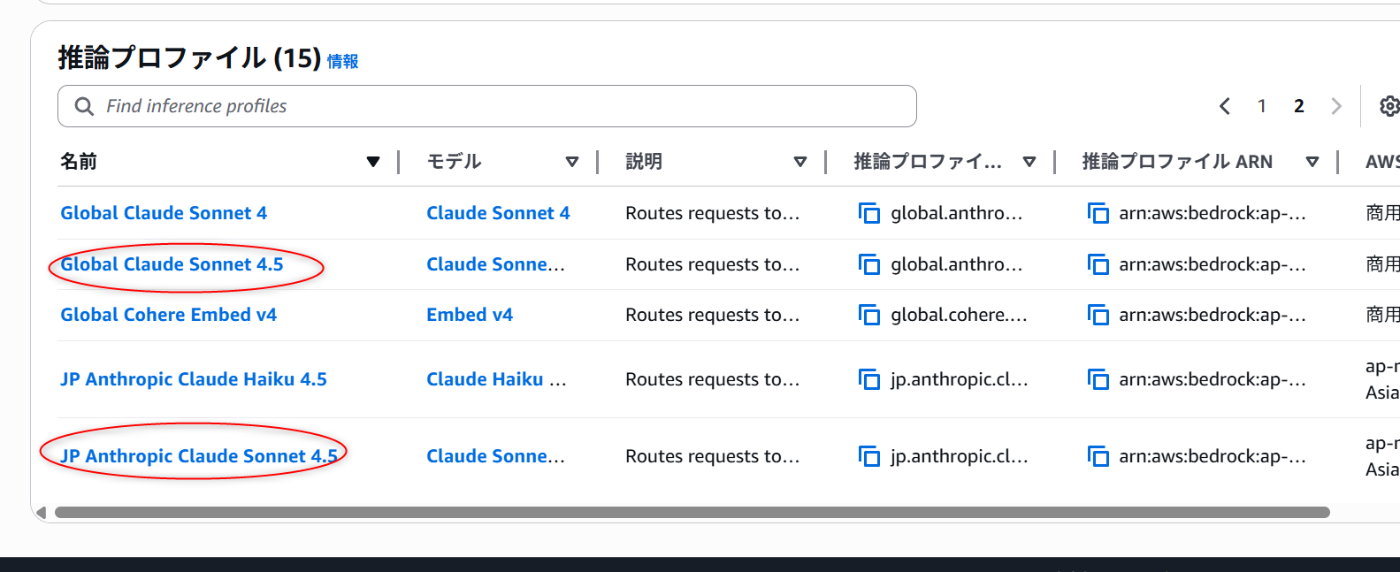Open JP Anthropic Claude Haiku 4.5 profile

(193, 380)
